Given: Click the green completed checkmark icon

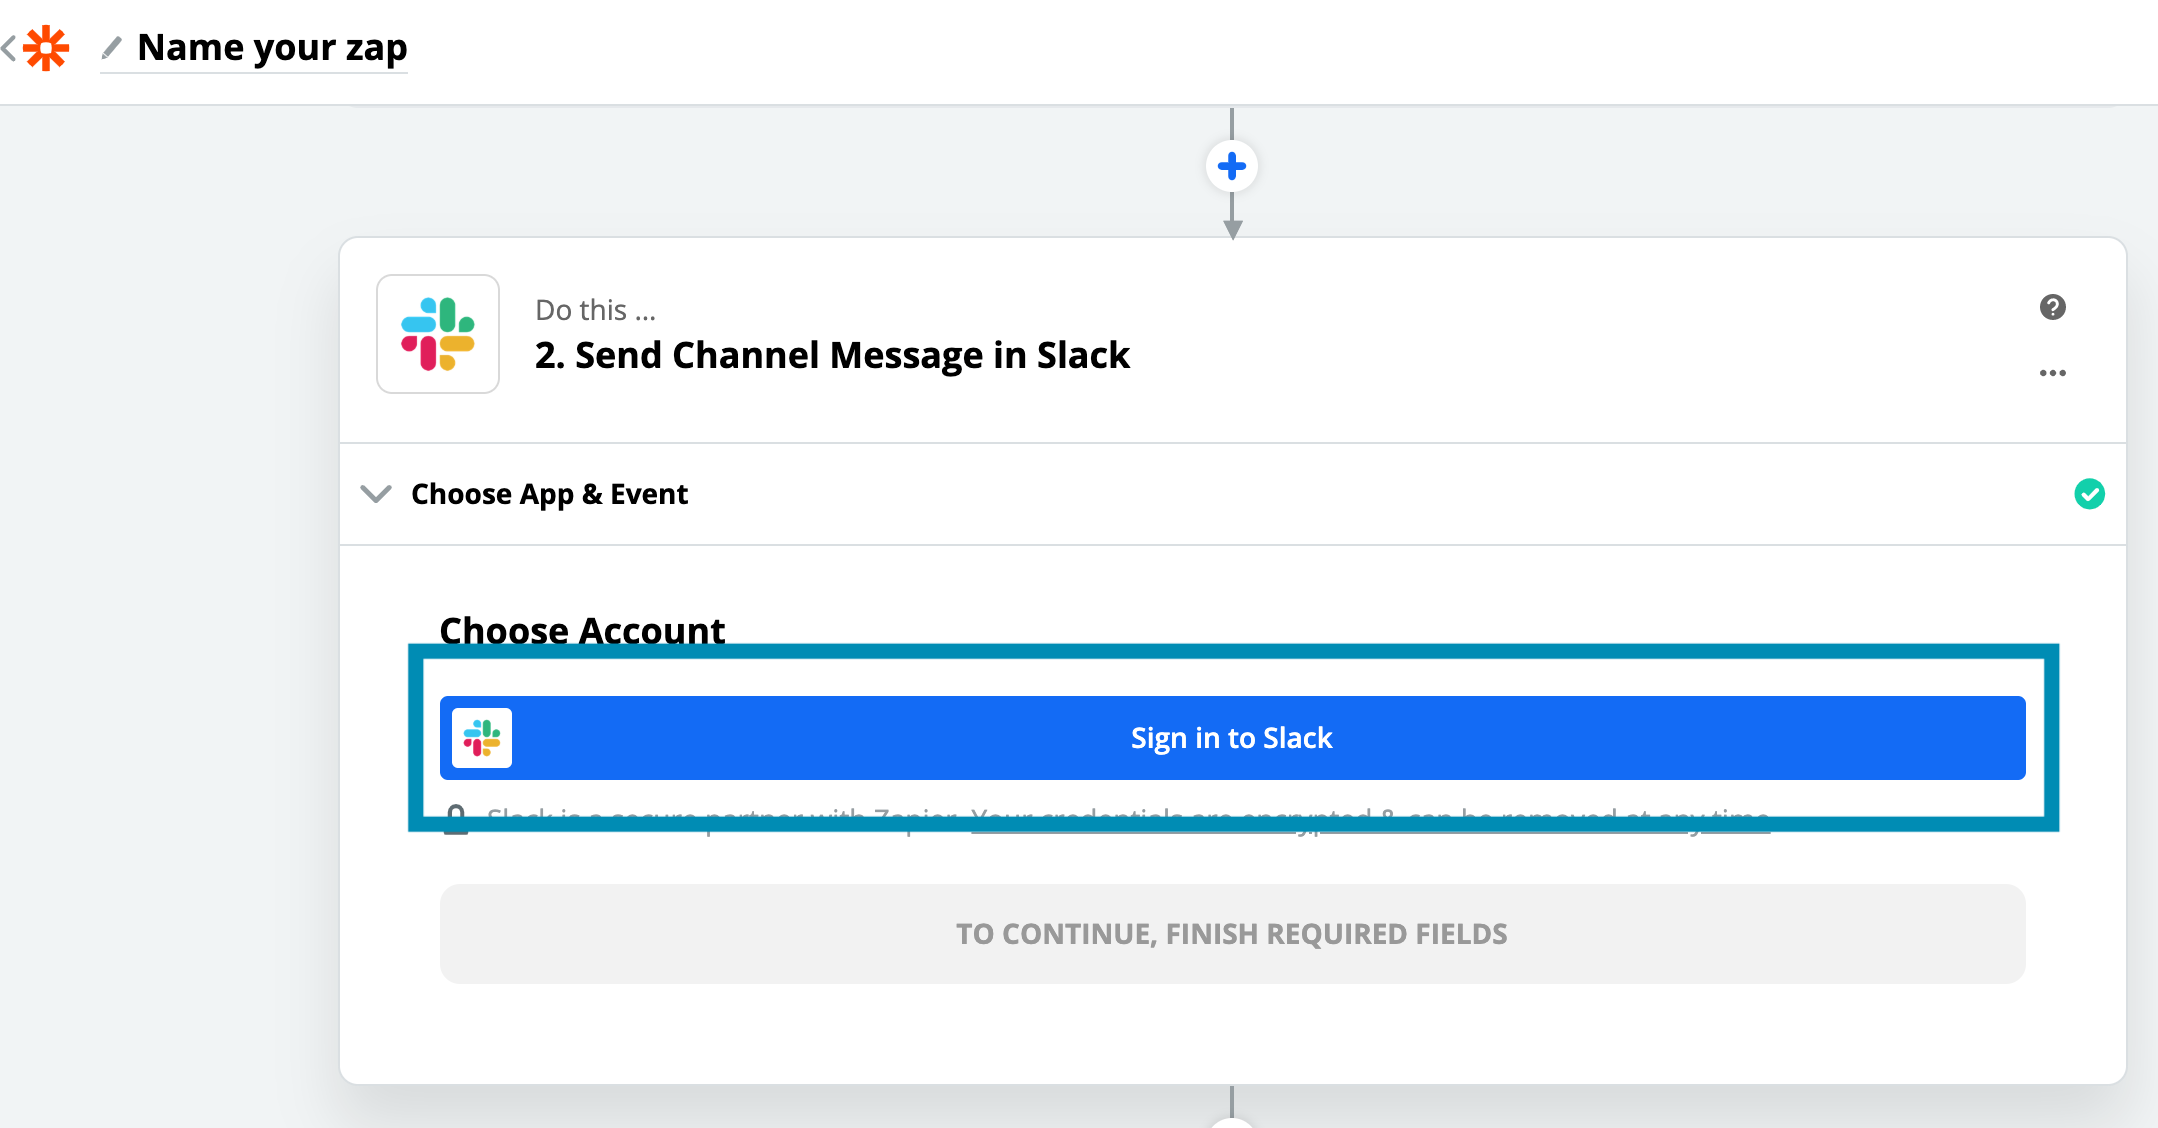Looking at the screenshot, I should [2089, 494].
